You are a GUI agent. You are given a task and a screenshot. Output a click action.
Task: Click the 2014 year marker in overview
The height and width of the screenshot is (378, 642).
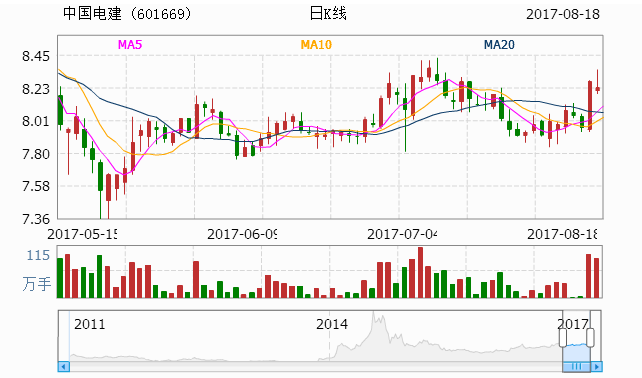click(x=332, y=324)
